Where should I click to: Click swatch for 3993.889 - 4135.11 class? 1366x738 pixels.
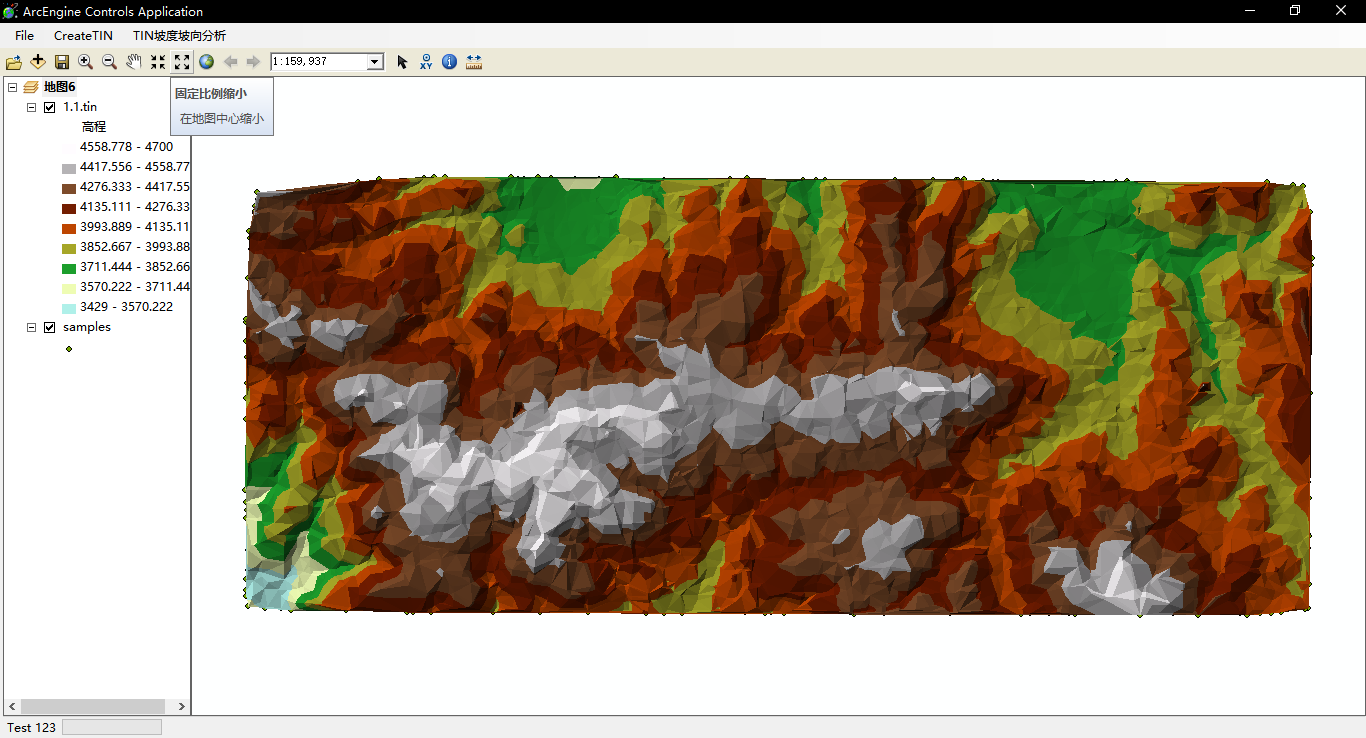tap(69, 228)
